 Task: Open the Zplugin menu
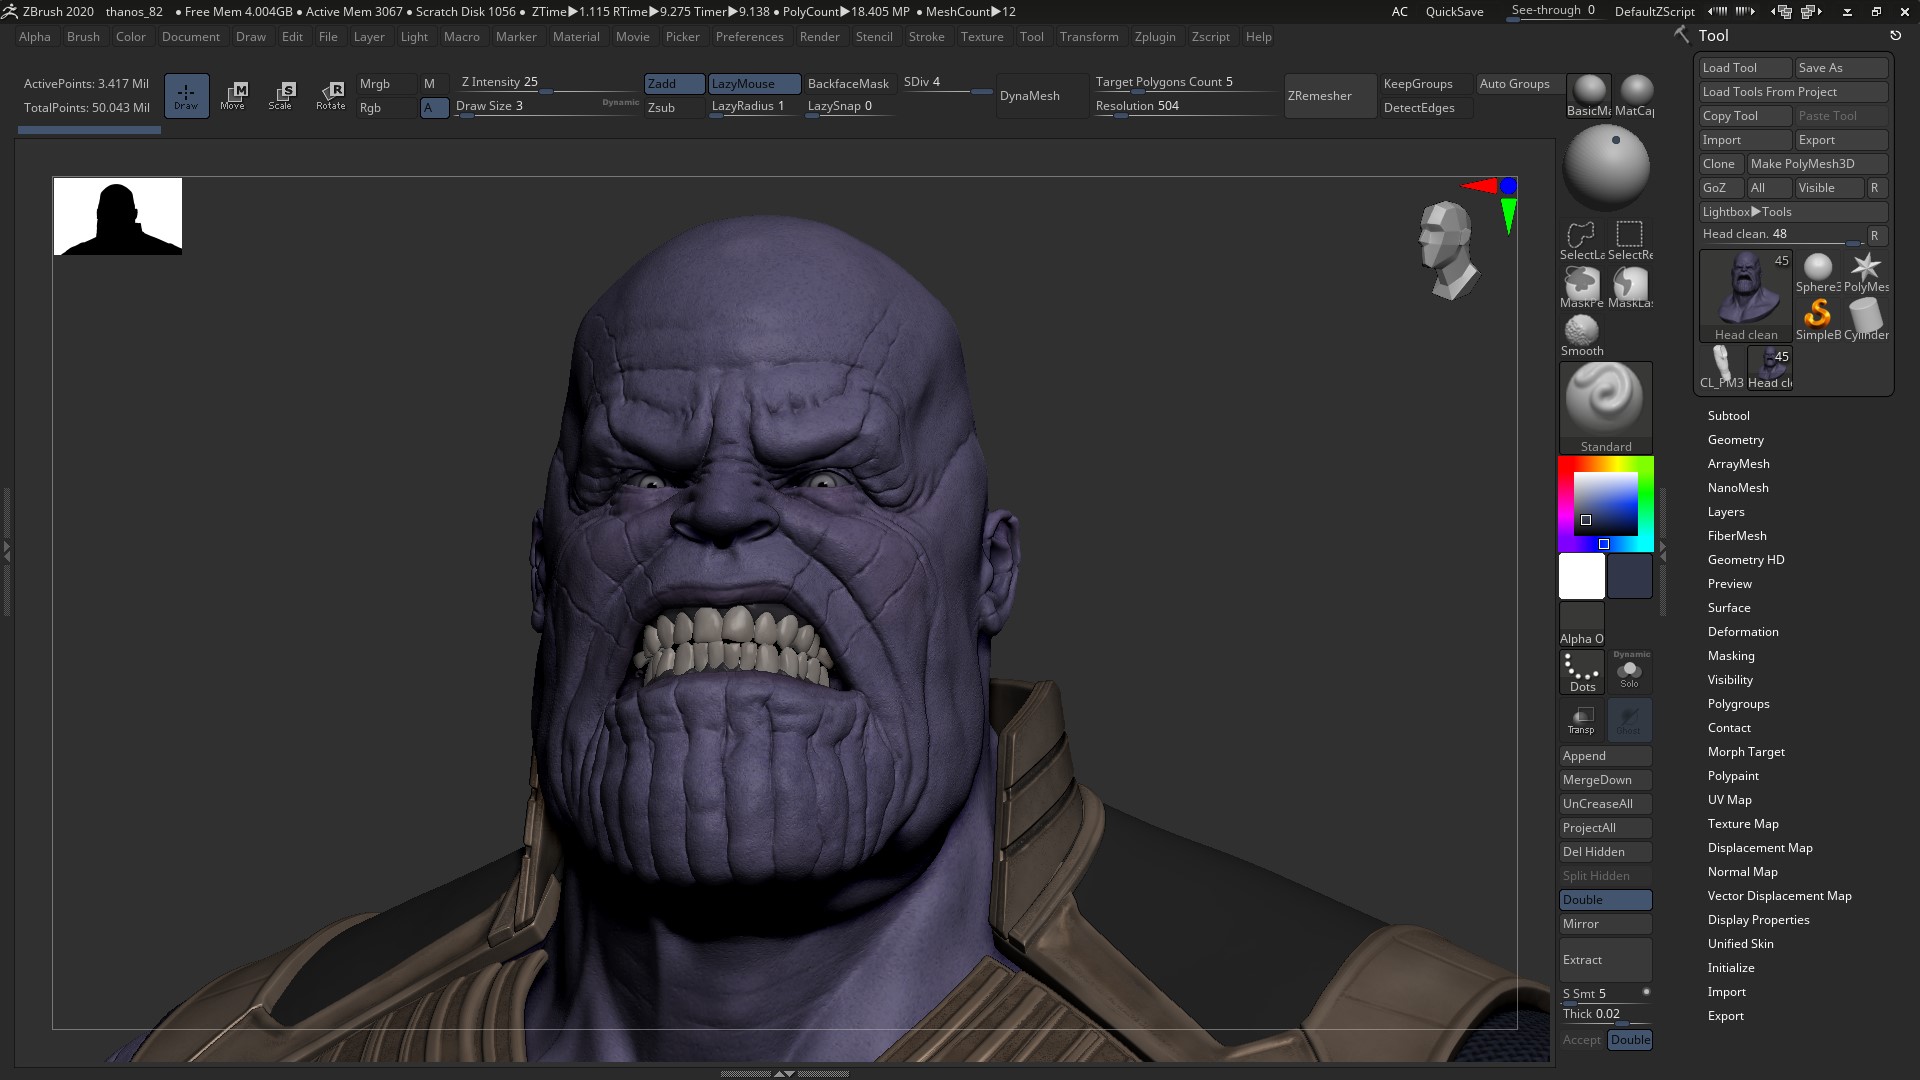pos(1155,37)
